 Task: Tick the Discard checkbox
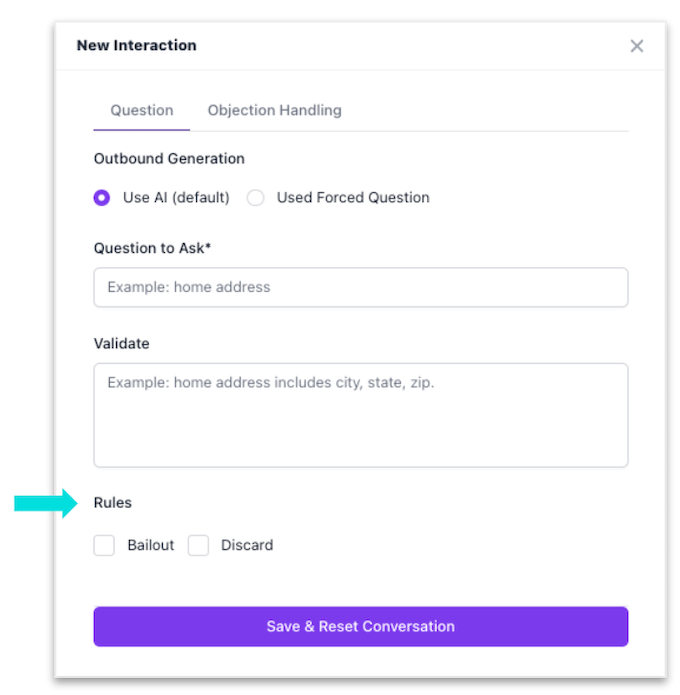199,545
